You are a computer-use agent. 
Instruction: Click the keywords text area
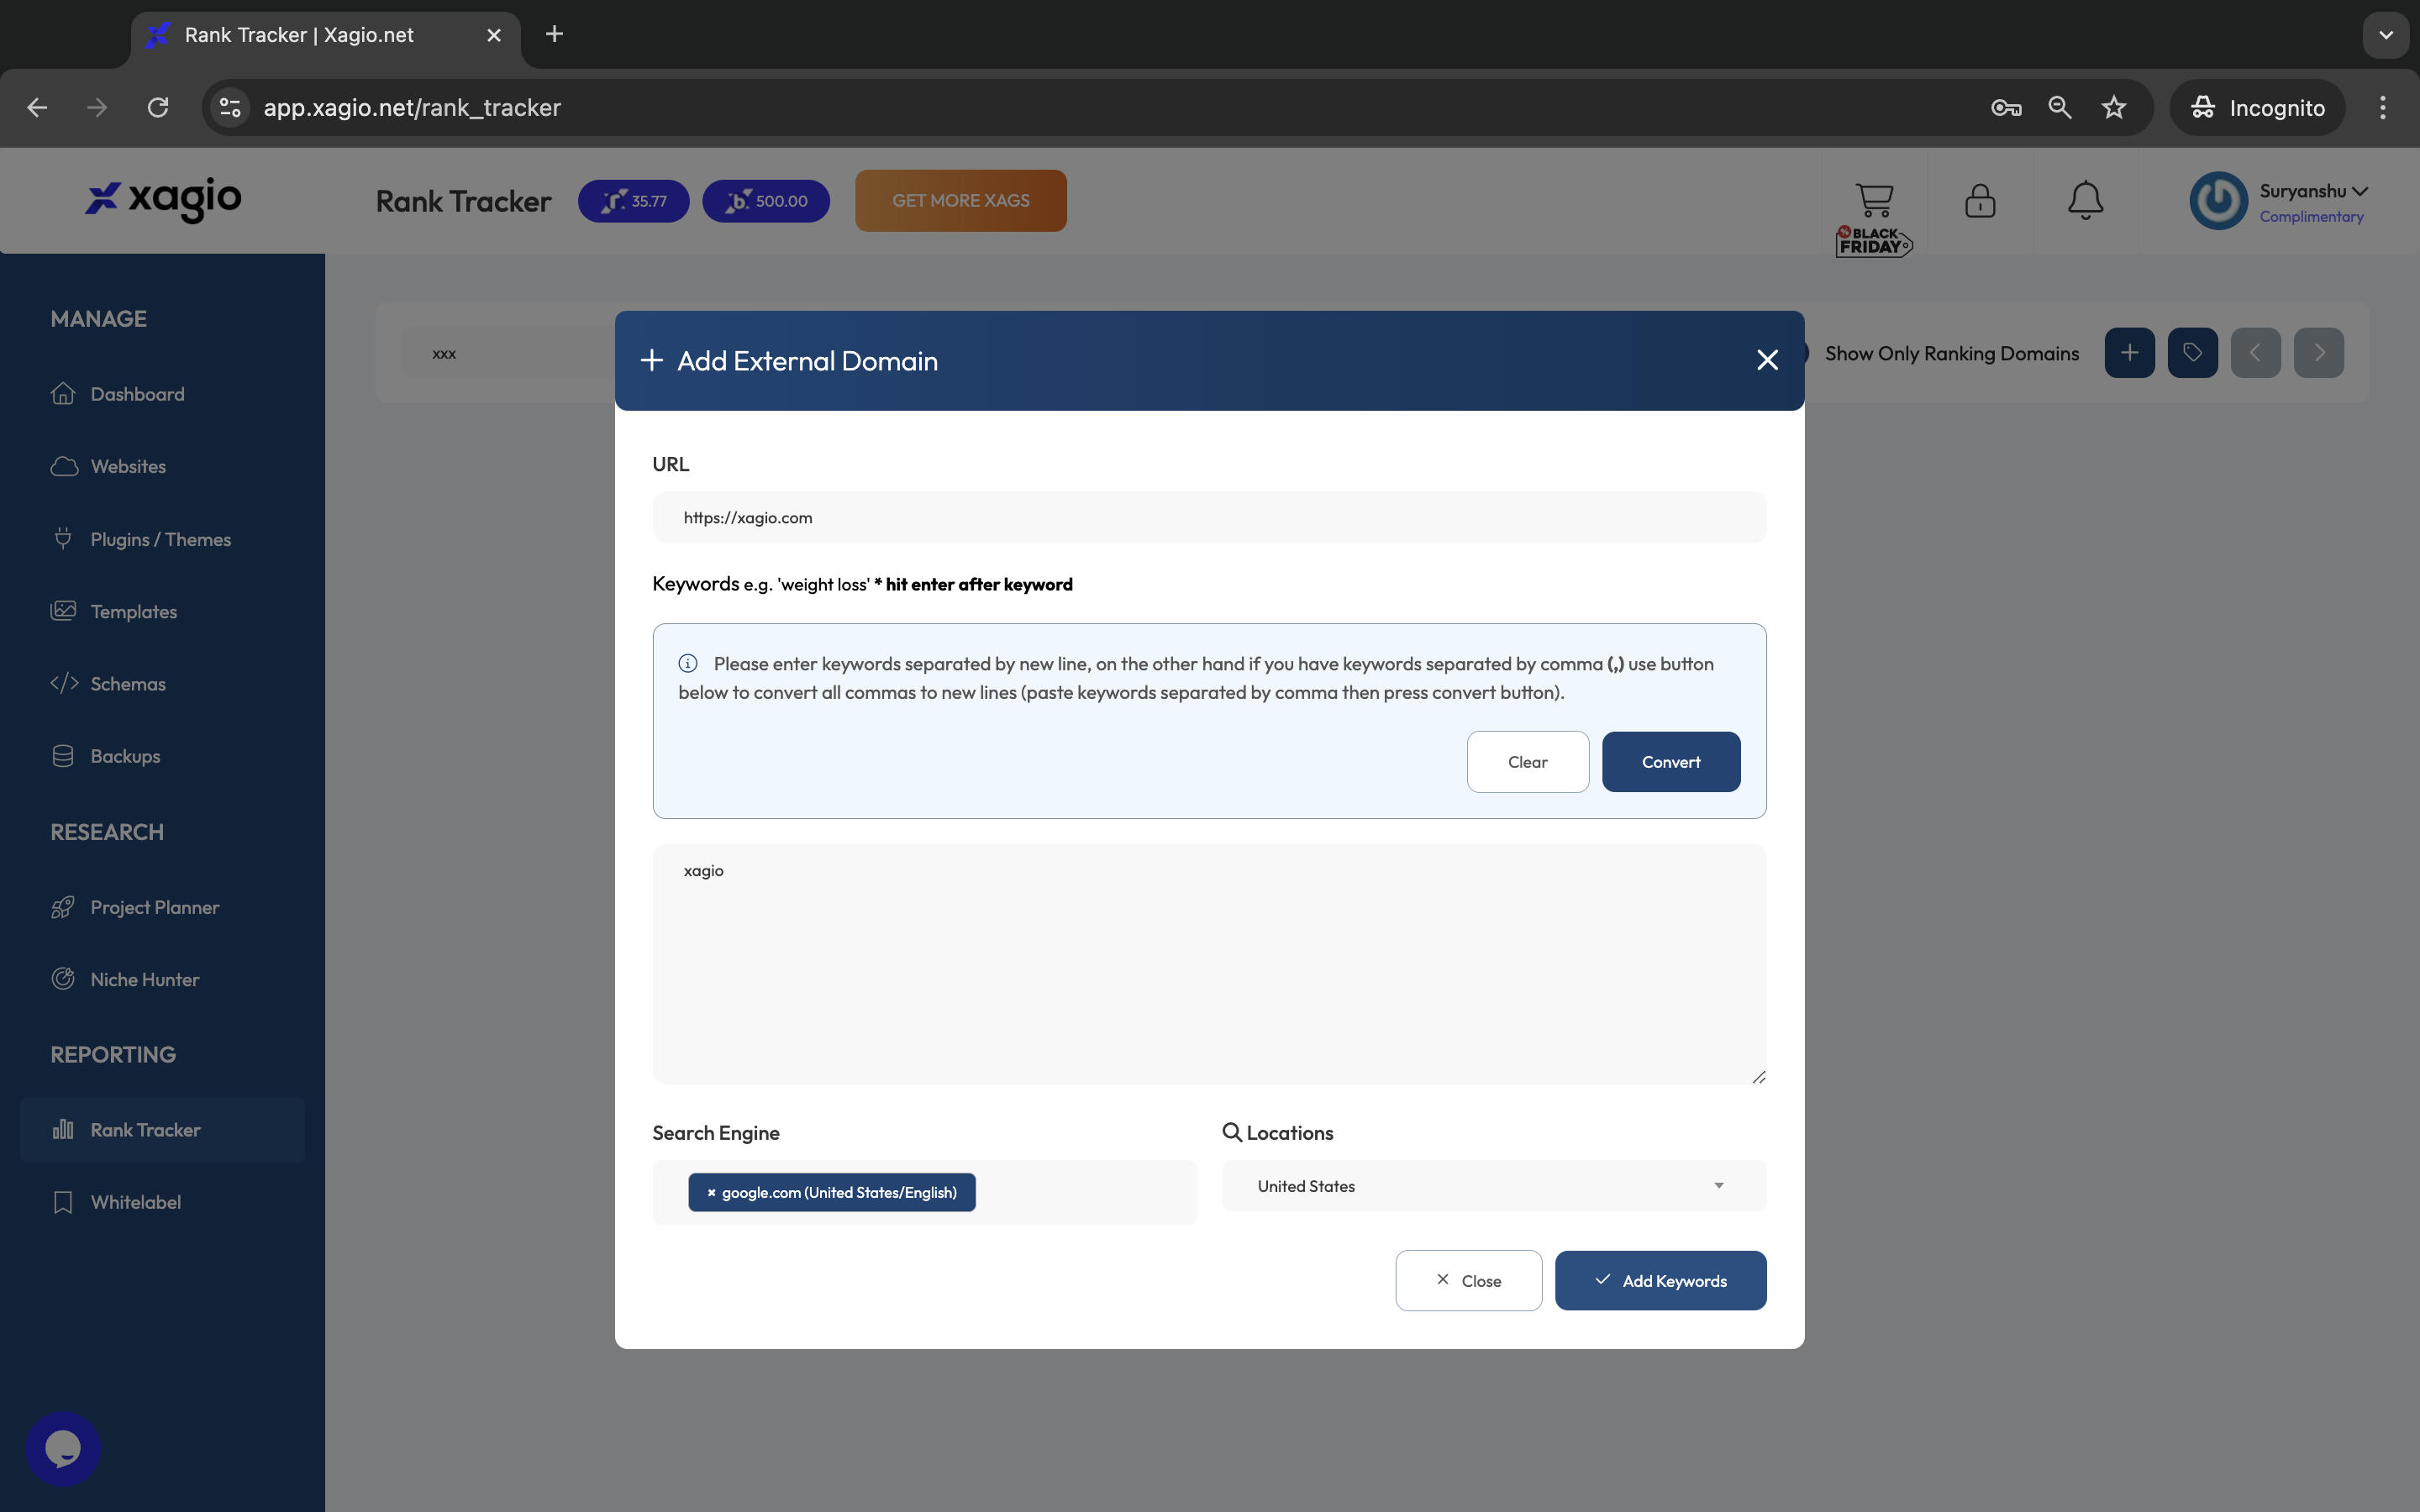pyautogui.click(x=1209, y=964)
